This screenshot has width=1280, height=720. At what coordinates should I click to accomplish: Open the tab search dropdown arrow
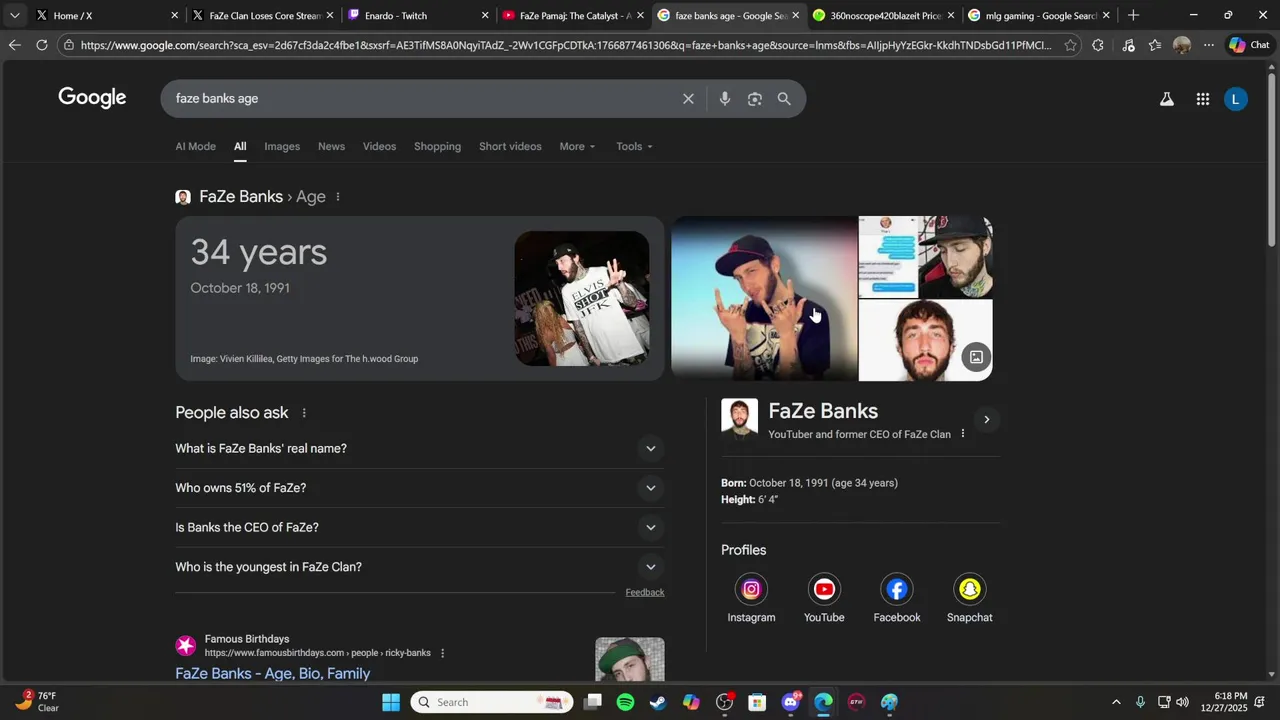tap(14, 15)
